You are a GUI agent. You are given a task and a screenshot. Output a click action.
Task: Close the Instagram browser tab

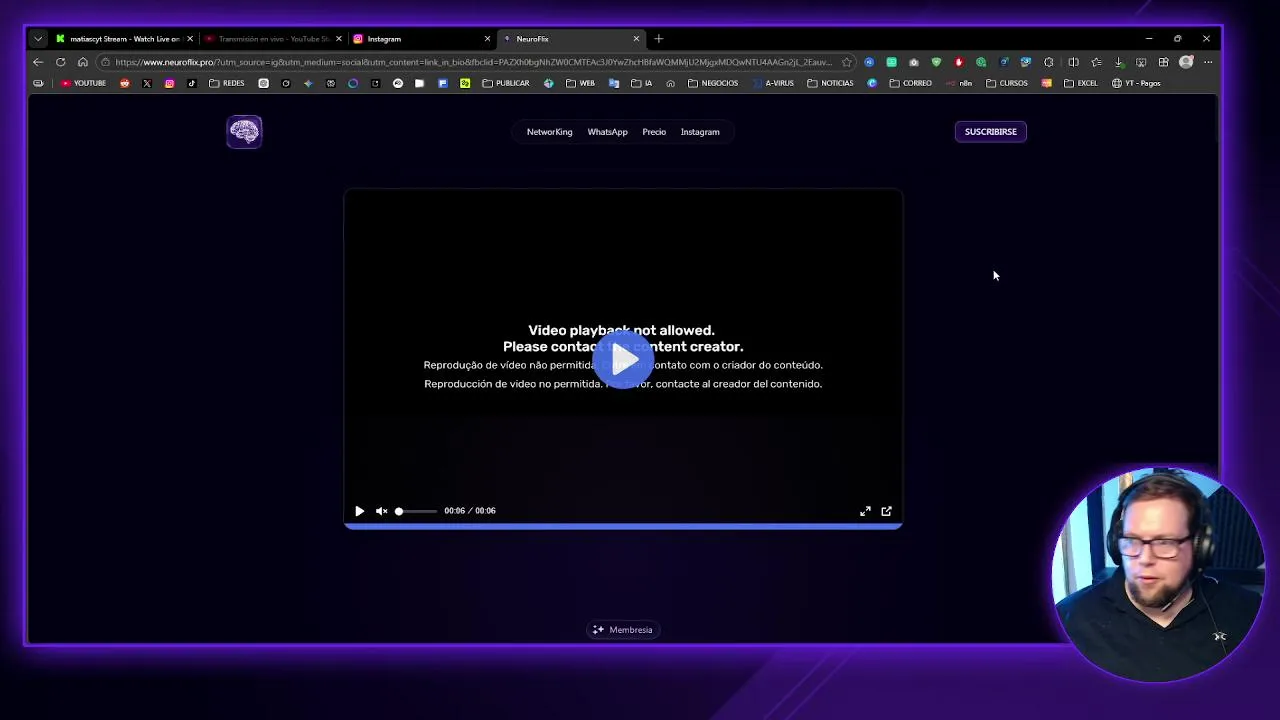coord(487,39)
